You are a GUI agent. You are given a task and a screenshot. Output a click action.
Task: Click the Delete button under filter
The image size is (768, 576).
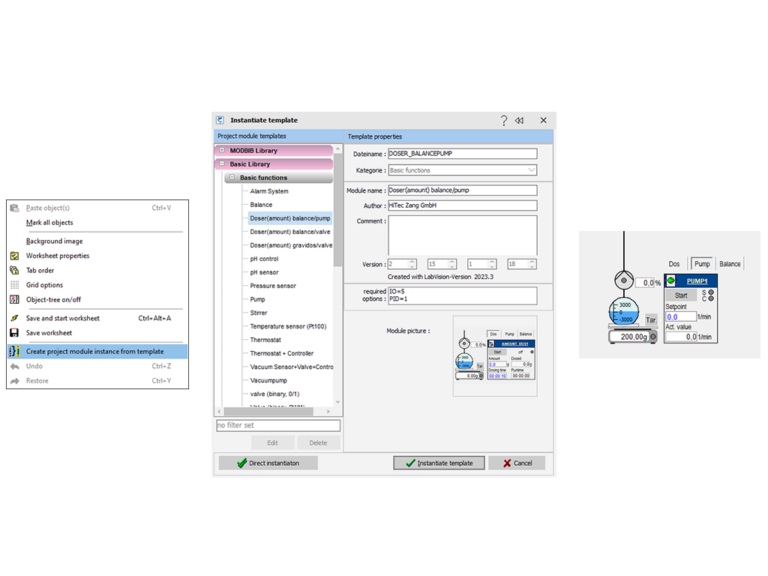coord(318,443)
